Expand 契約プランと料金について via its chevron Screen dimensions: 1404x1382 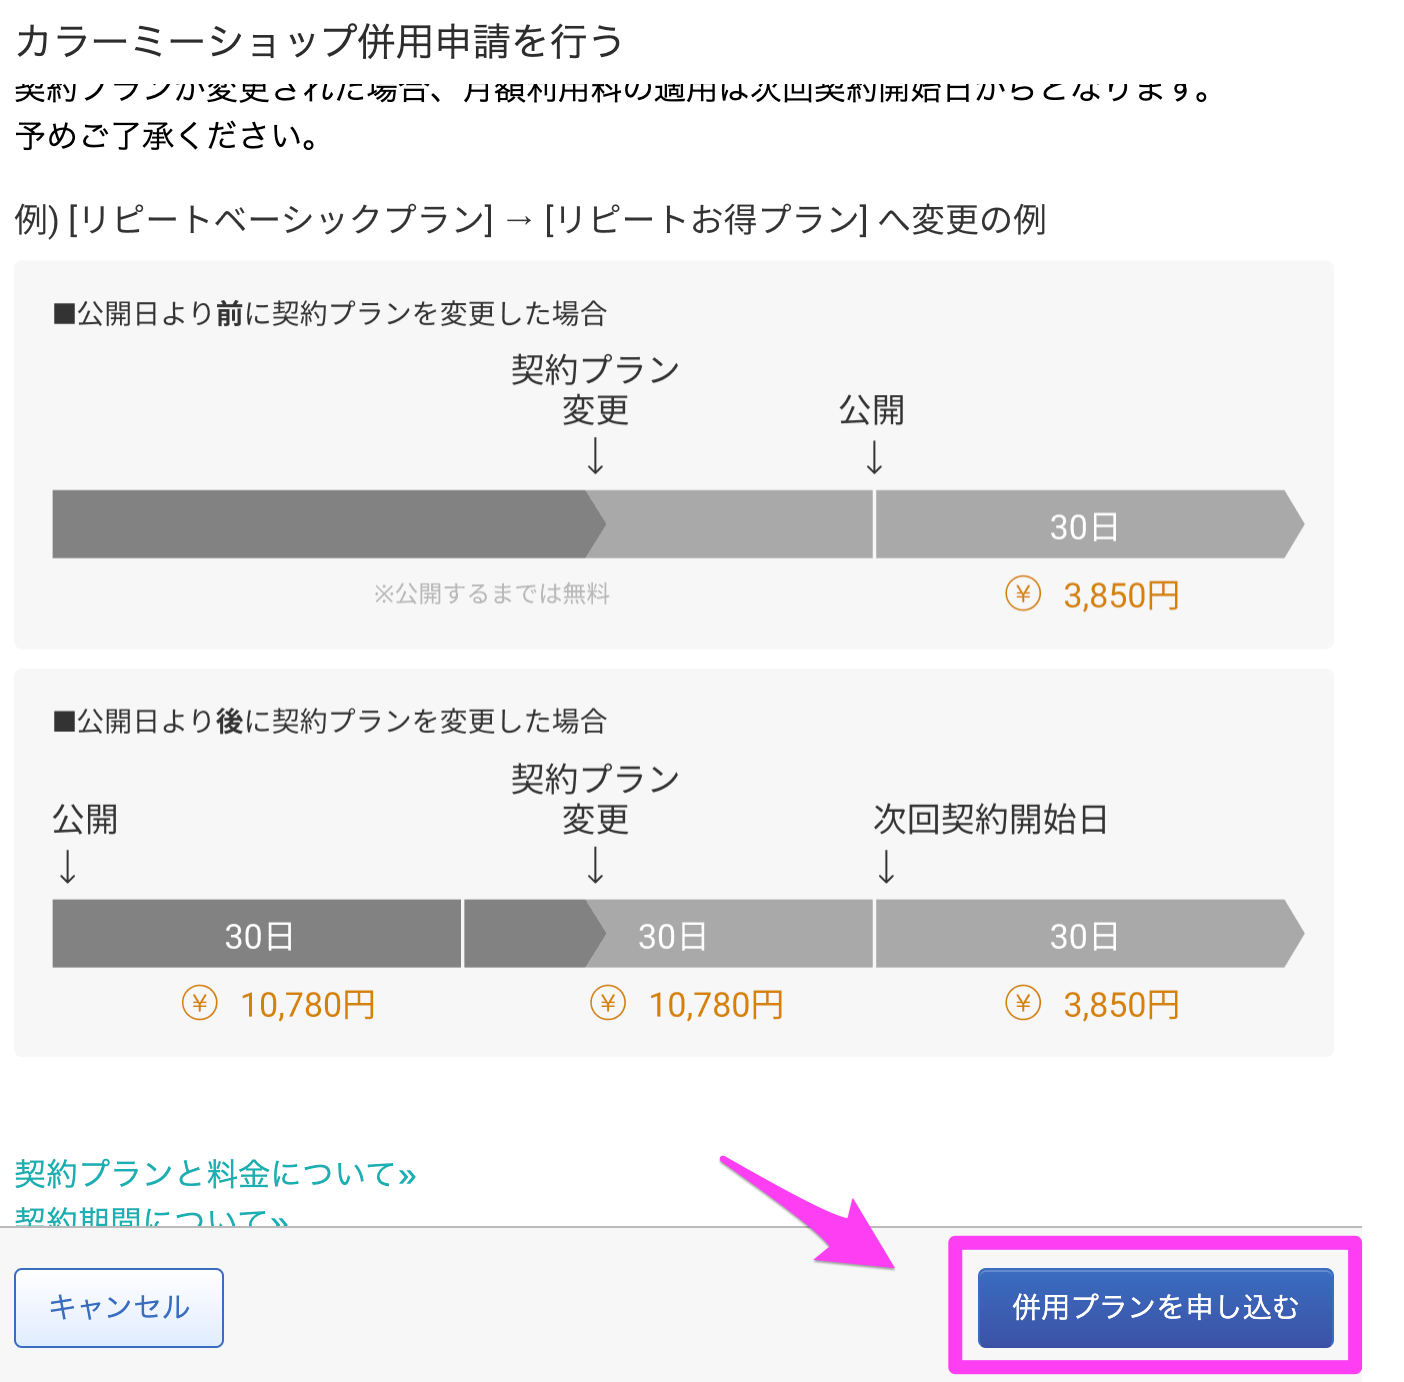click(405, 1175)
